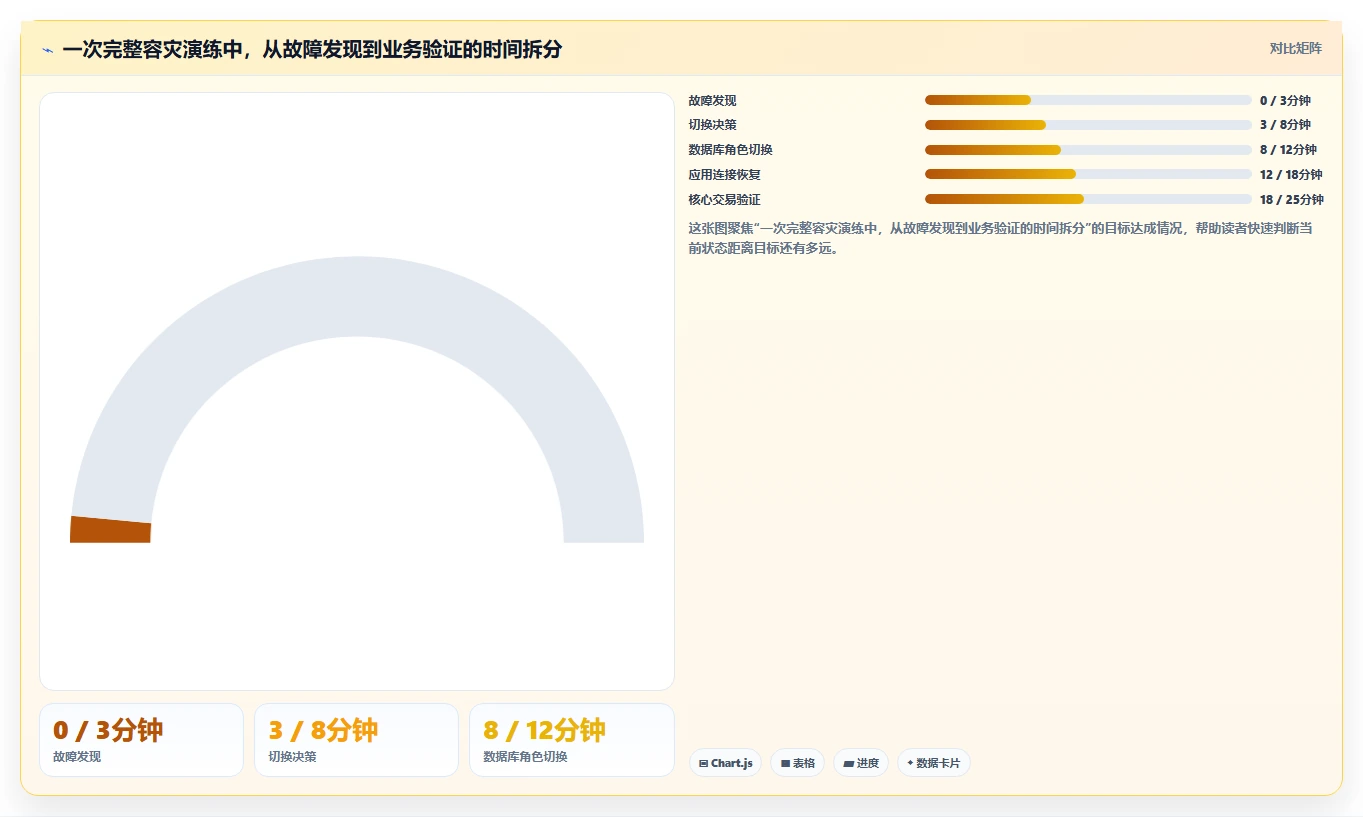
Task: Click the 切换决策 row label in list
Action: pyautogui.click(x=712, y=125)
